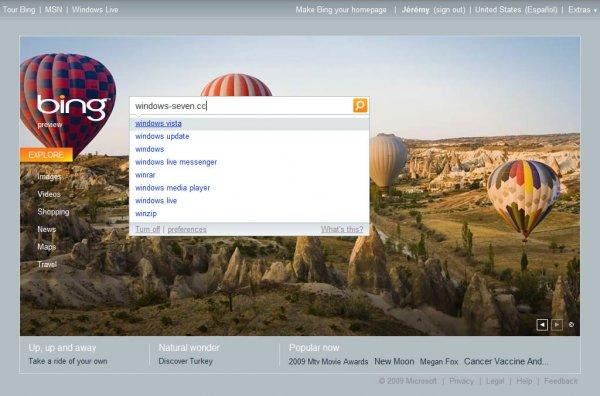Click the orange EXPLORE button
Viewport: 600px width, 396px height.
pos(46,155)
